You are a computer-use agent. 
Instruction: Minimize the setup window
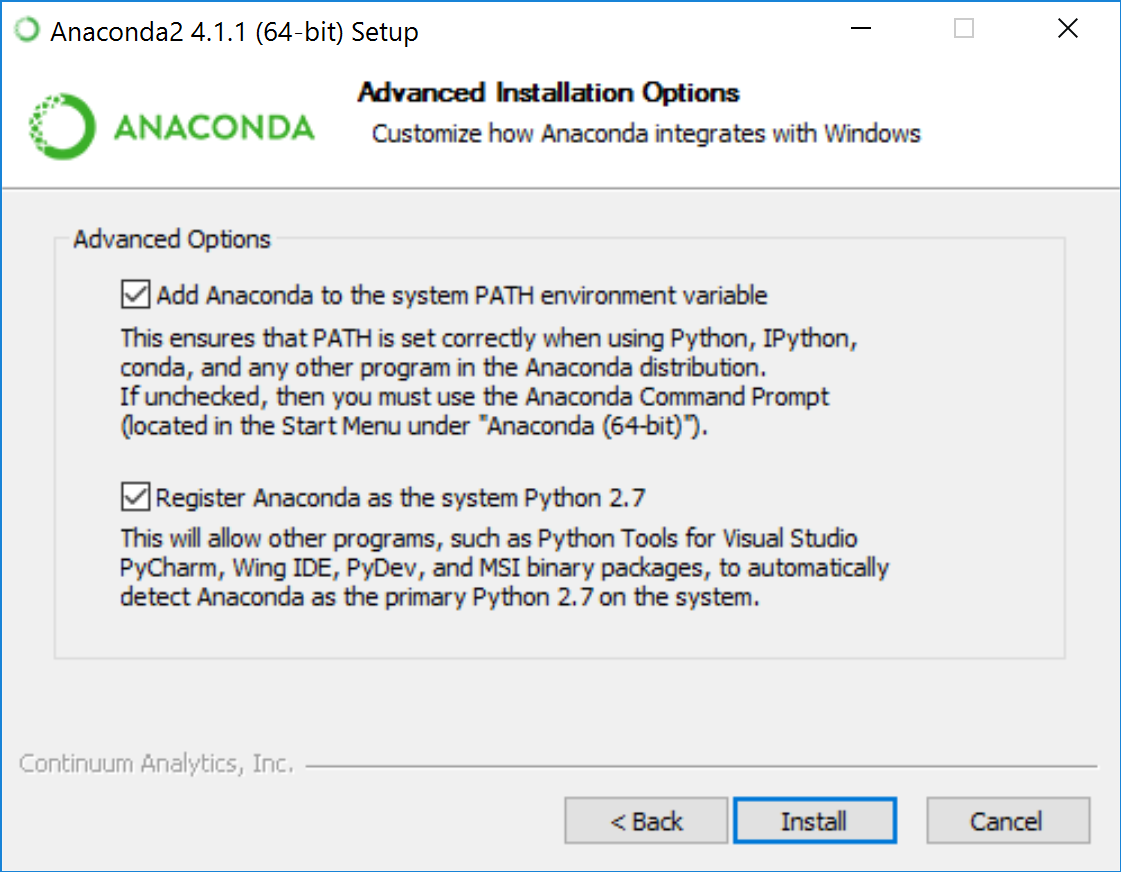click(x=860, y=29)
